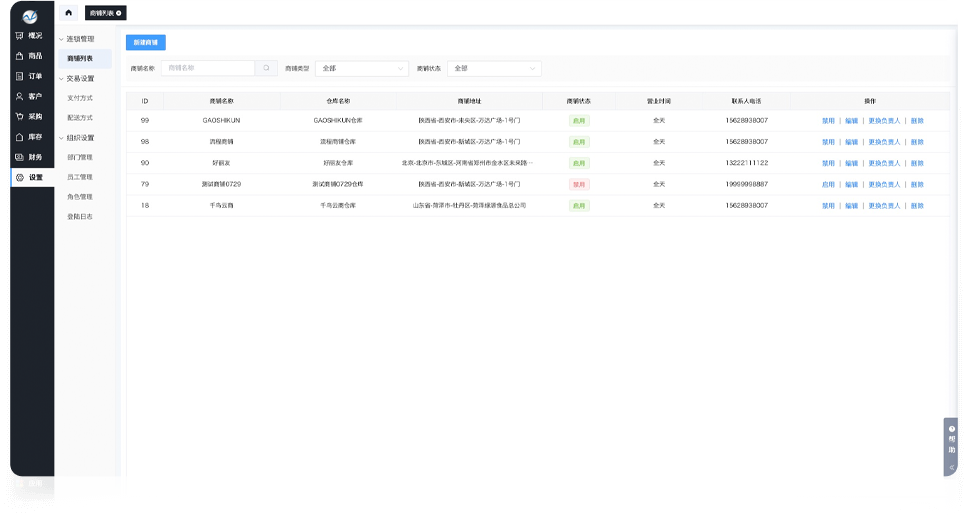Select 客户 customers in the sidebar

[28, 96]
